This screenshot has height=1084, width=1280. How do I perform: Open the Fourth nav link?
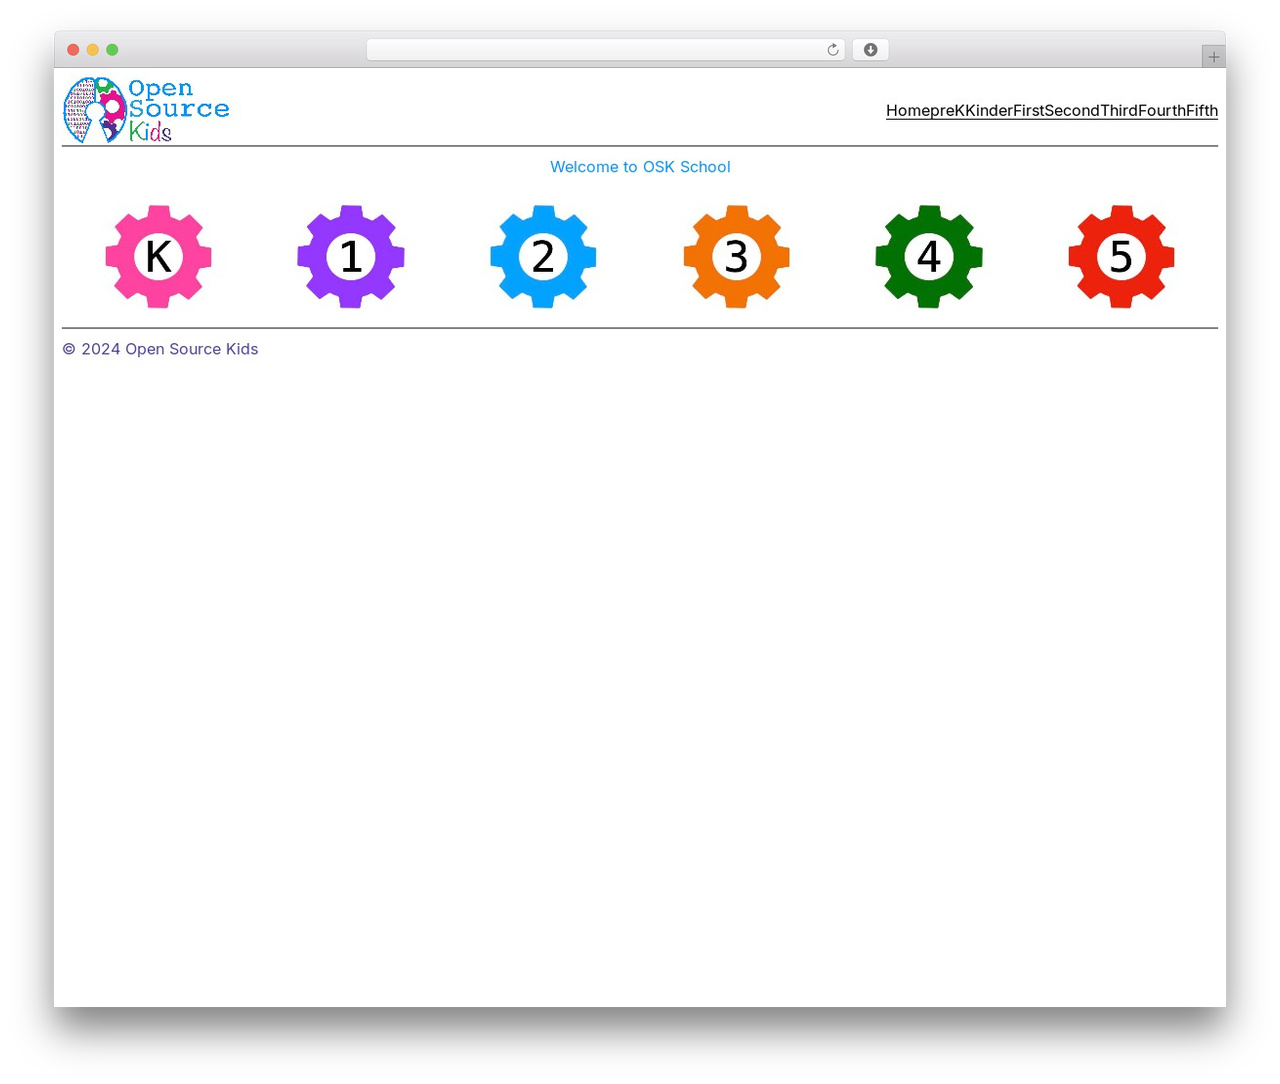(x=1162, y=111)
